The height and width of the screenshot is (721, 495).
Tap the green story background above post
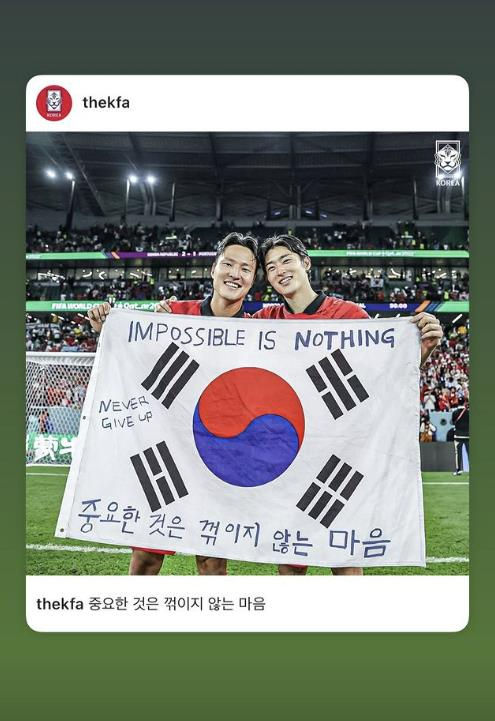[x=247, y=37]
